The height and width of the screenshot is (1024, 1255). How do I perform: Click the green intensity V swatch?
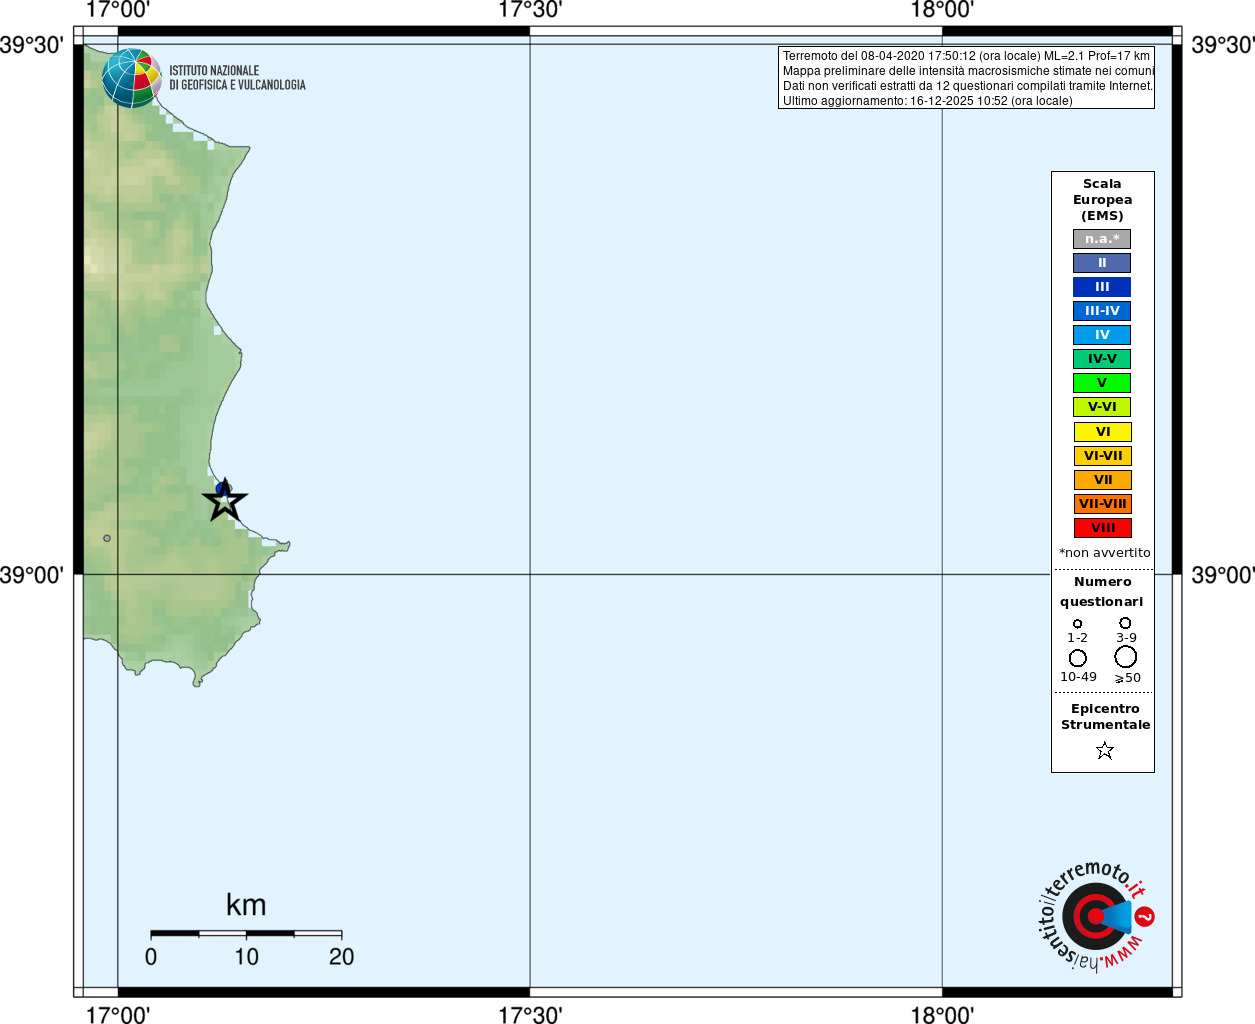tap(1102, 383)
